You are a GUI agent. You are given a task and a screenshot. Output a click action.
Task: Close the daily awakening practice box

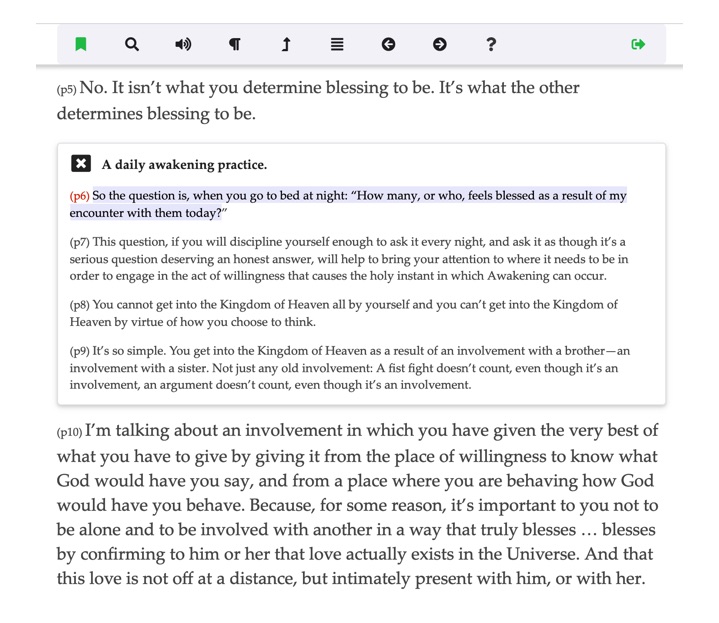pos(81,163)
